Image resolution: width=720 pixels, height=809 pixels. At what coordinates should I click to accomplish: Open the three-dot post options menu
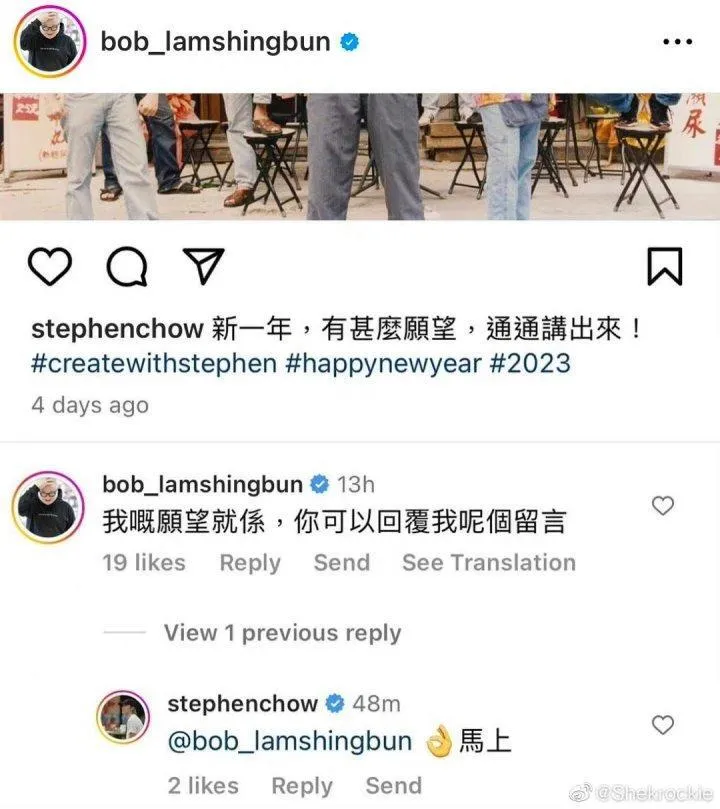click(677, 41)
